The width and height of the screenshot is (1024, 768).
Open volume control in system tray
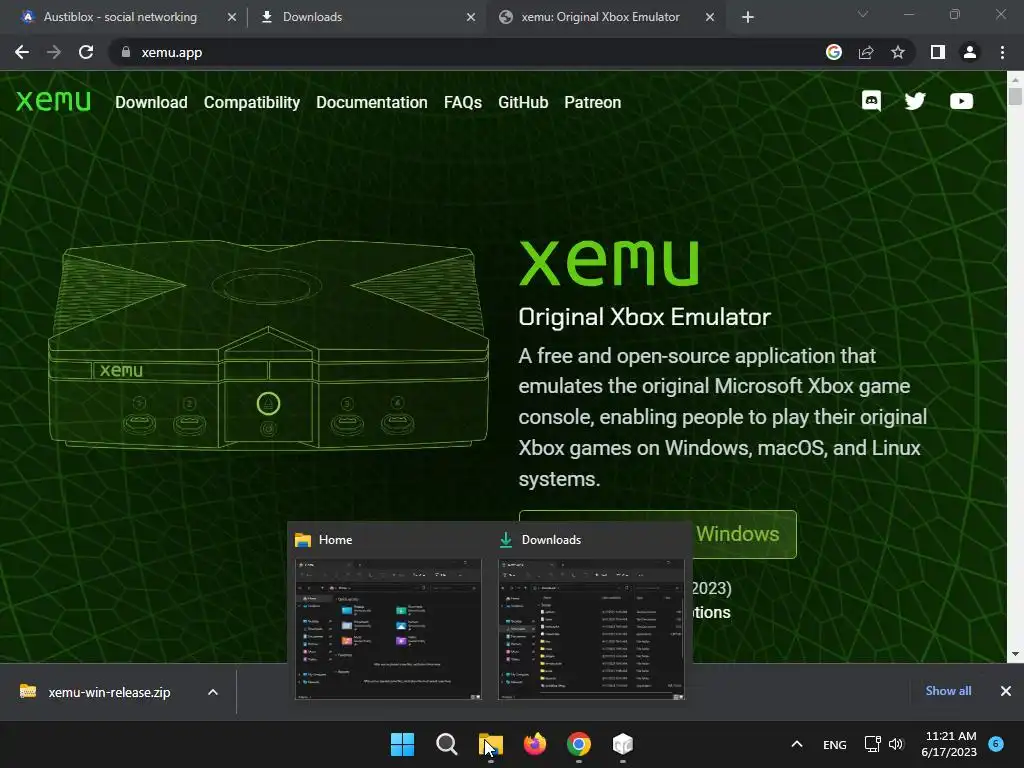click(x=896, y=744)
